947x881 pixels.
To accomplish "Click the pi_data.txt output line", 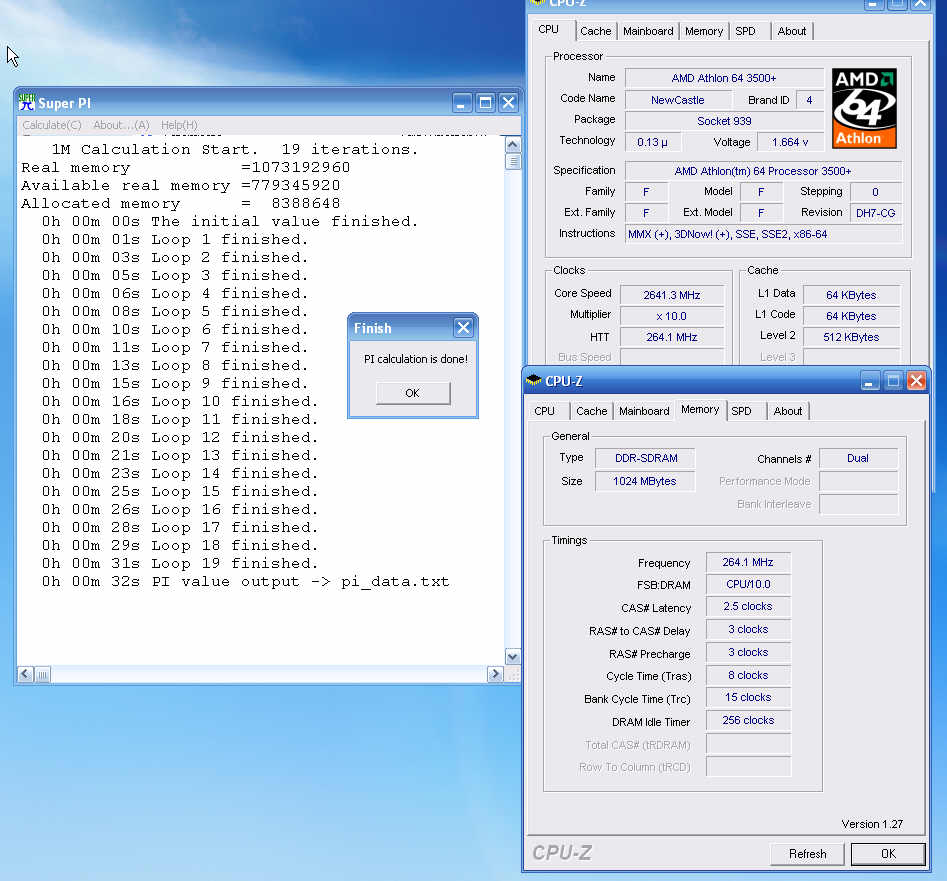I will [x=245, y=582].
